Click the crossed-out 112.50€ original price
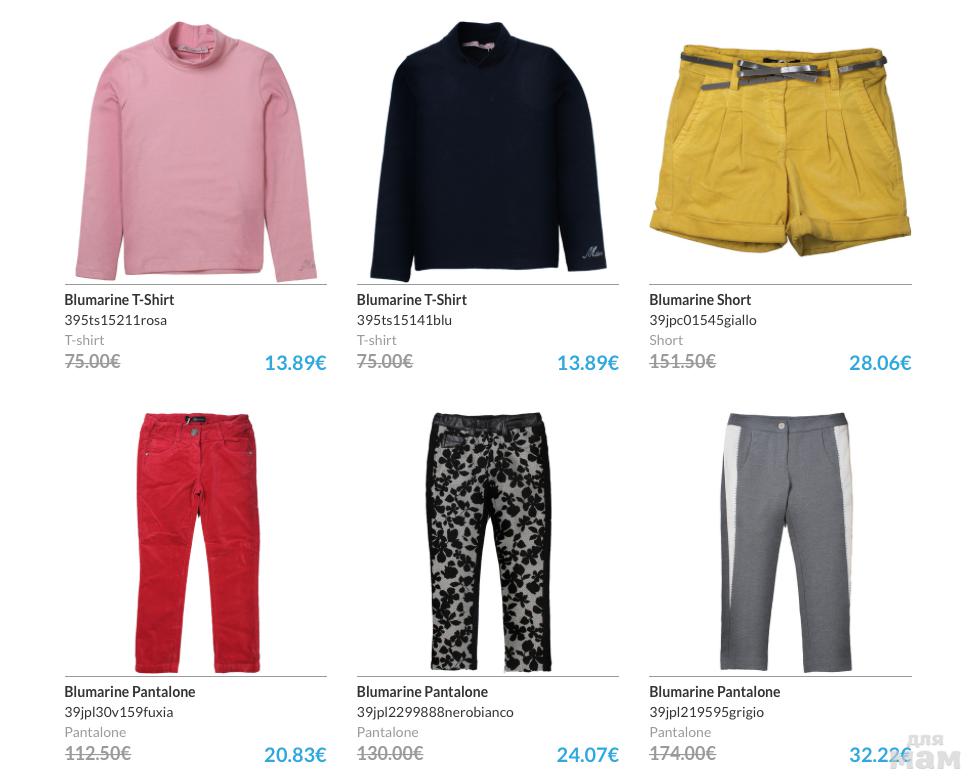The width and height of the screenshot is (976, 784). point(98,754)
